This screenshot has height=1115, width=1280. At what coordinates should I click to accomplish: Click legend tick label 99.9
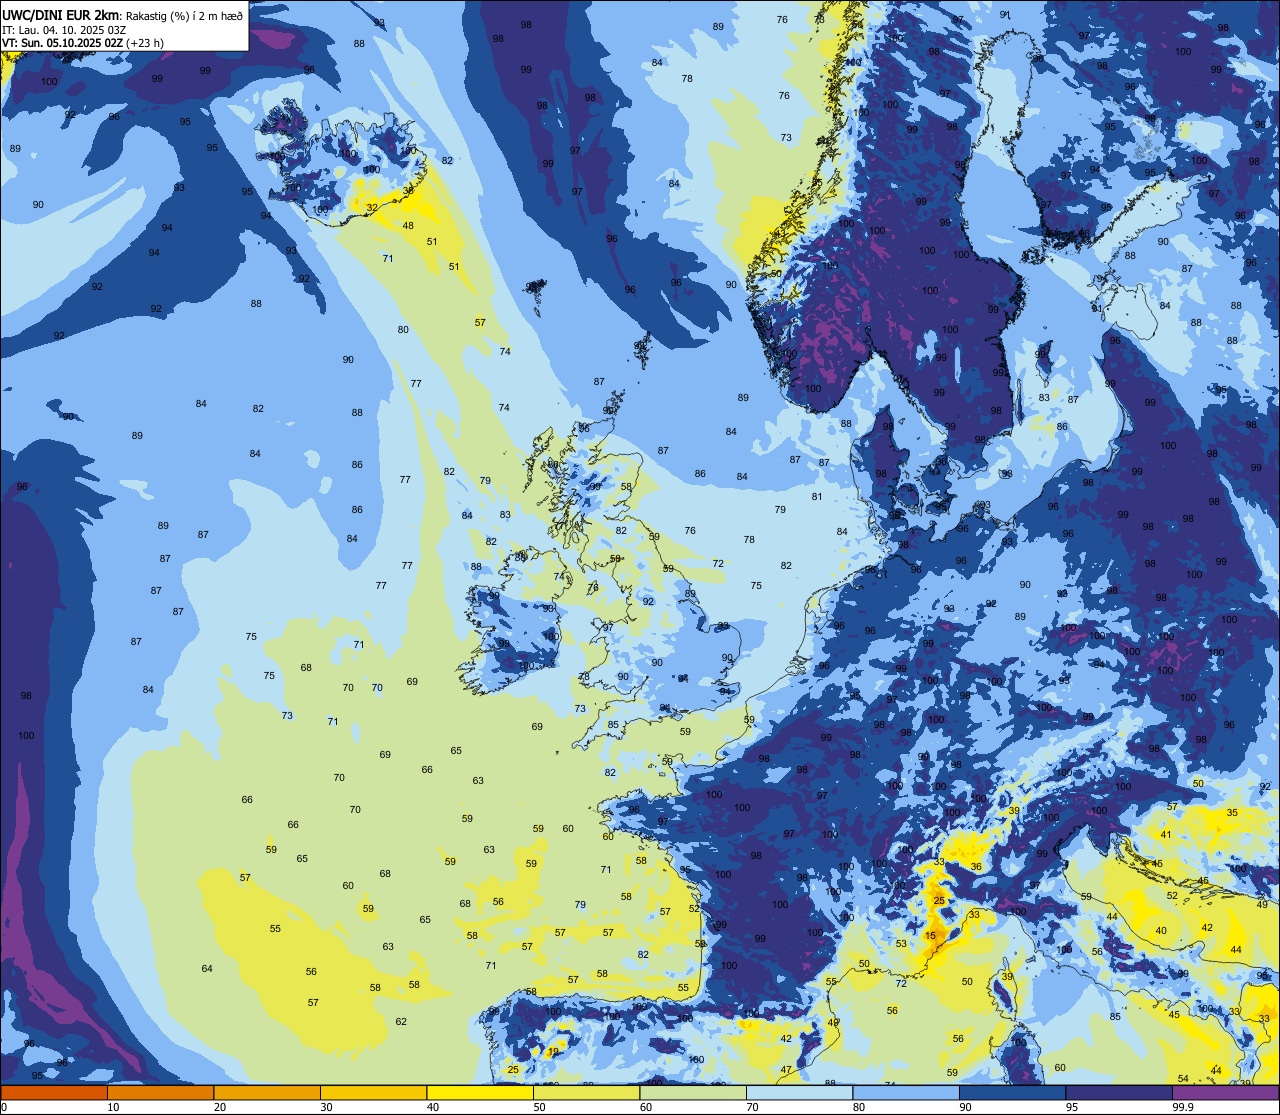pyautogui.click(x=1183, y=1107)
